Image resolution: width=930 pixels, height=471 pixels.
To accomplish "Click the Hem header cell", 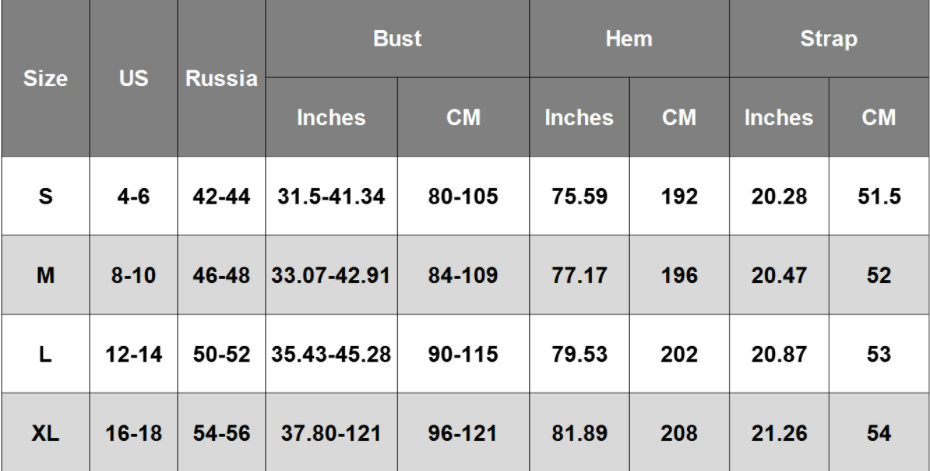I will pos(629,40).
